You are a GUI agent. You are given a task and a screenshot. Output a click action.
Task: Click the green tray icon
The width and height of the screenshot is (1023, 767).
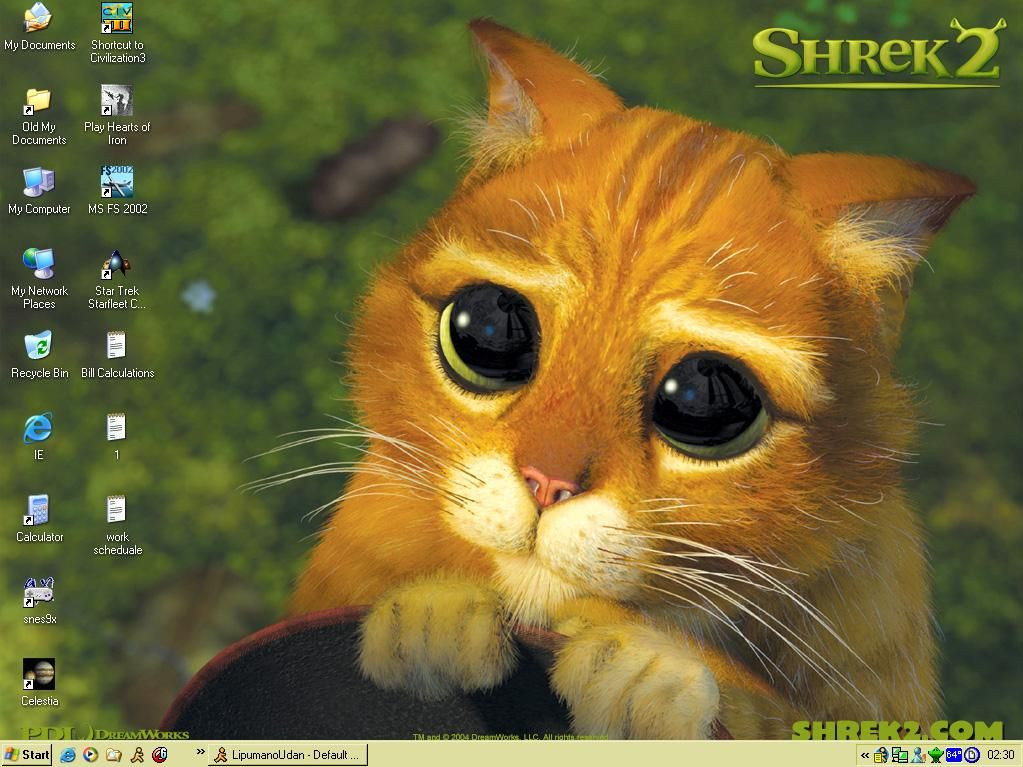point(936,755)
